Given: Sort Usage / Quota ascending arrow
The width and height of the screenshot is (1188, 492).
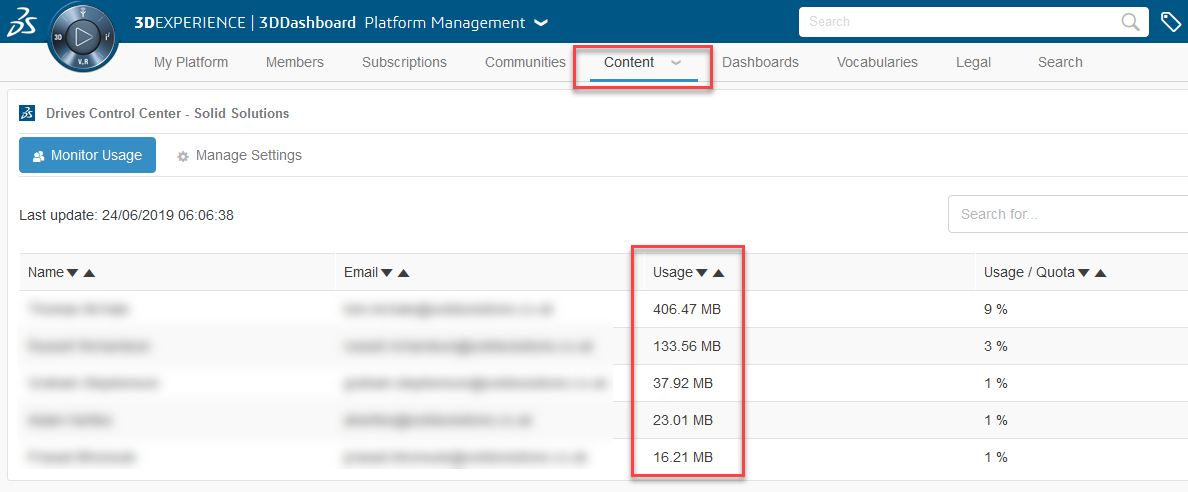Looking at the screenshot, I should tap(1100, 273).
